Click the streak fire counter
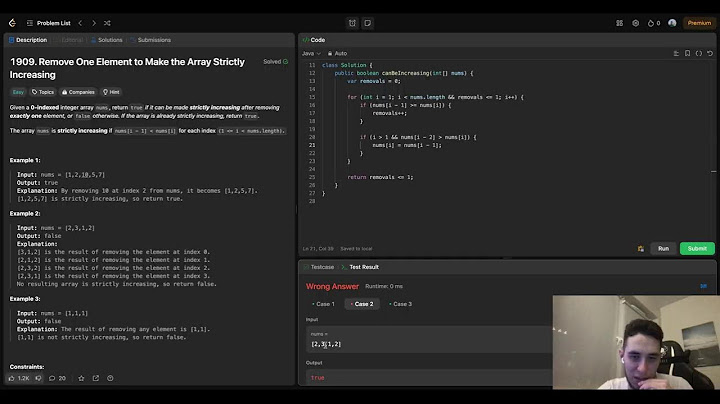Image resolution: width=720 pixels, height=404 pixels. pos(654,23)
